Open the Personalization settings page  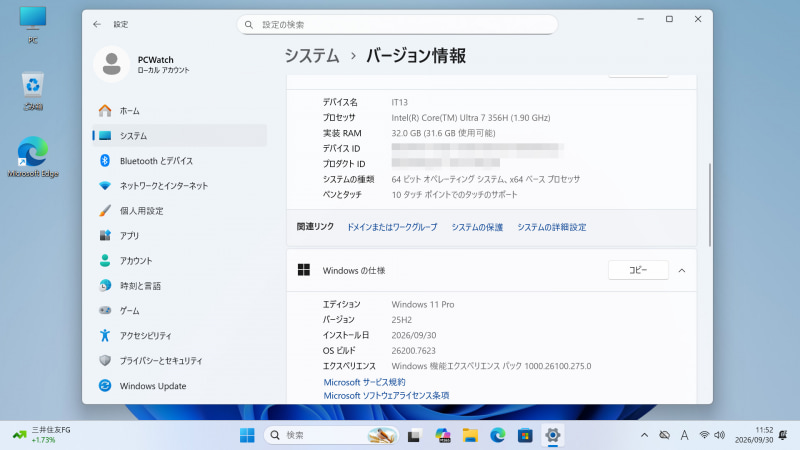(180, 211)
